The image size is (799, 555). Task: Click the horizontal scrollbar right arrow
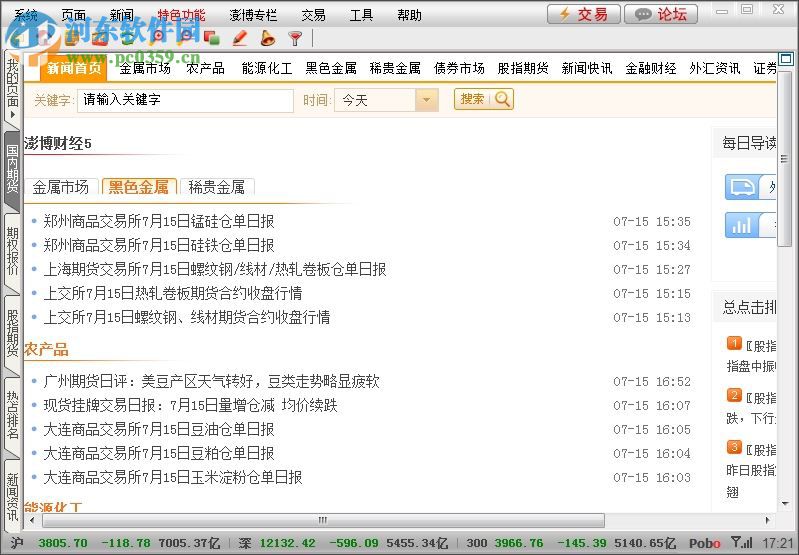pyautogui.click(x=767, y=520)
